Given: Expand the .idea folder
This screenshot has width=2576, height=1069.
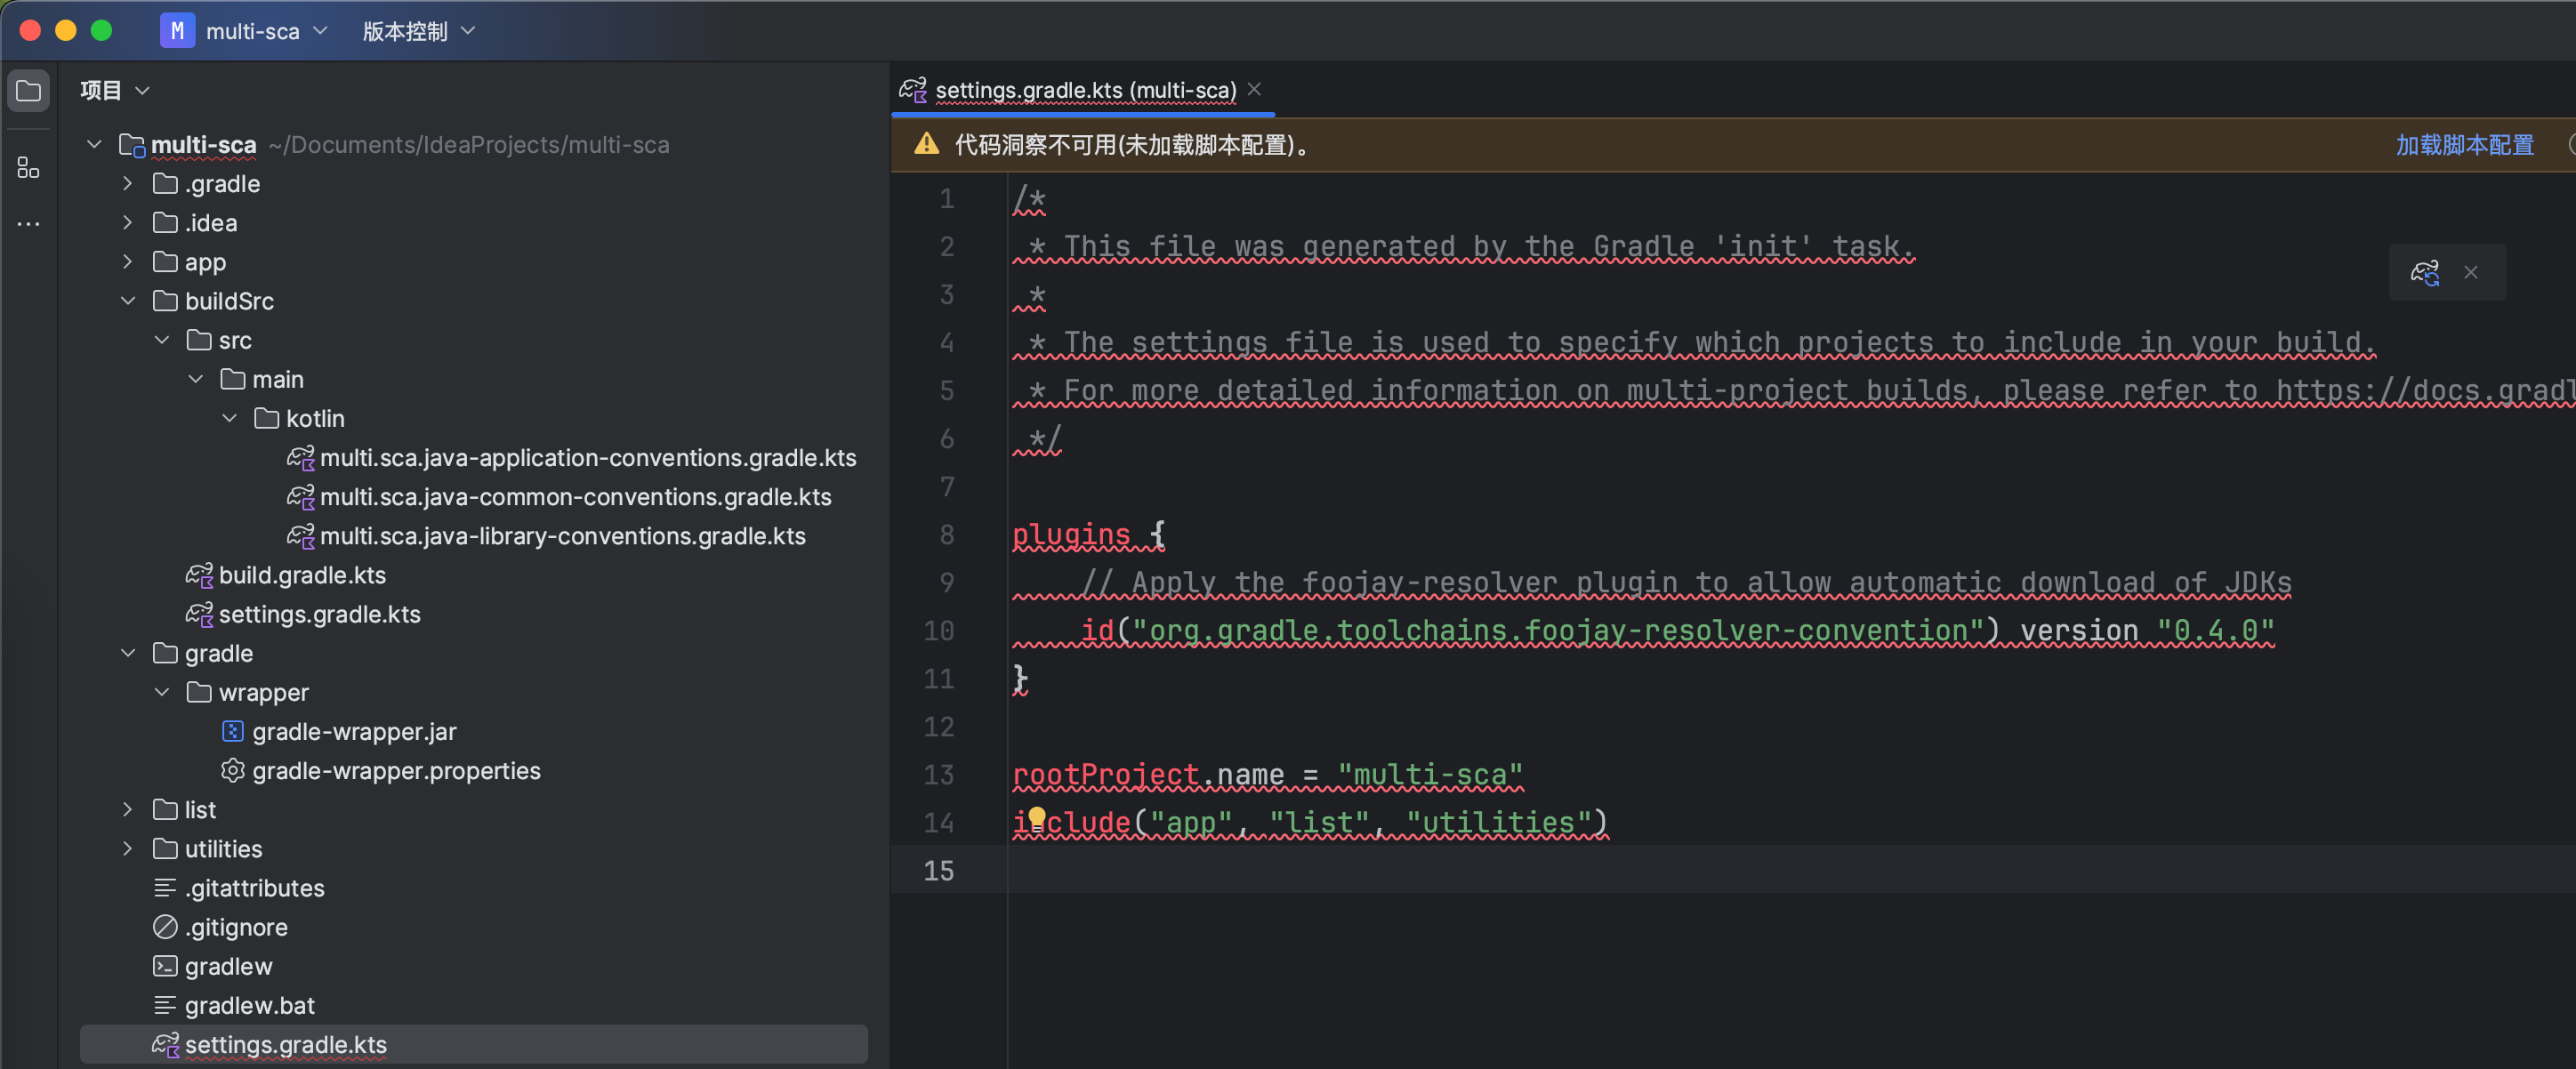Looking at the screenshot, I should click(x=127, y=222).
